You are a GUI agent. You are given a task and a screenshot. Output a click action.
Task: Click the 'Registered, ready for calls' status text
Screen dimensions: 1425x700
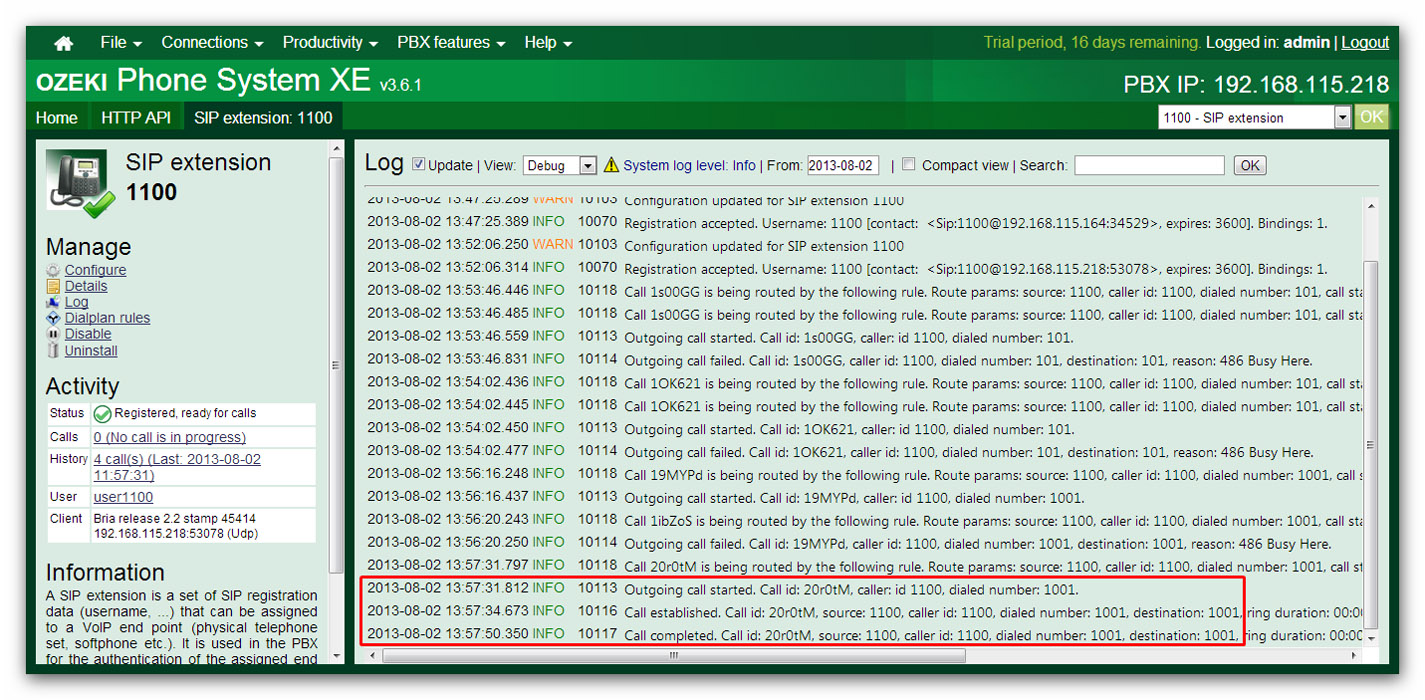[x=186, y=413]
